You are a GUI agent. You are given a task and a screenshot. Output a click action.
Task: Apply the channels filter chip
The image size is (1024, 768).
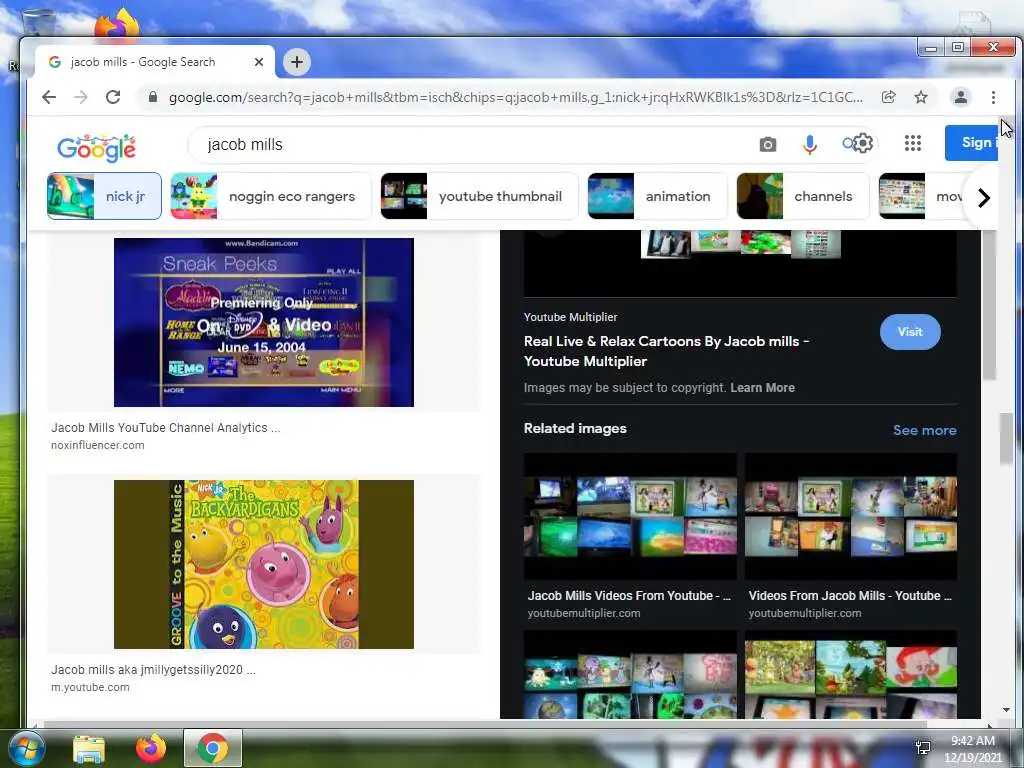click(803, 196)
